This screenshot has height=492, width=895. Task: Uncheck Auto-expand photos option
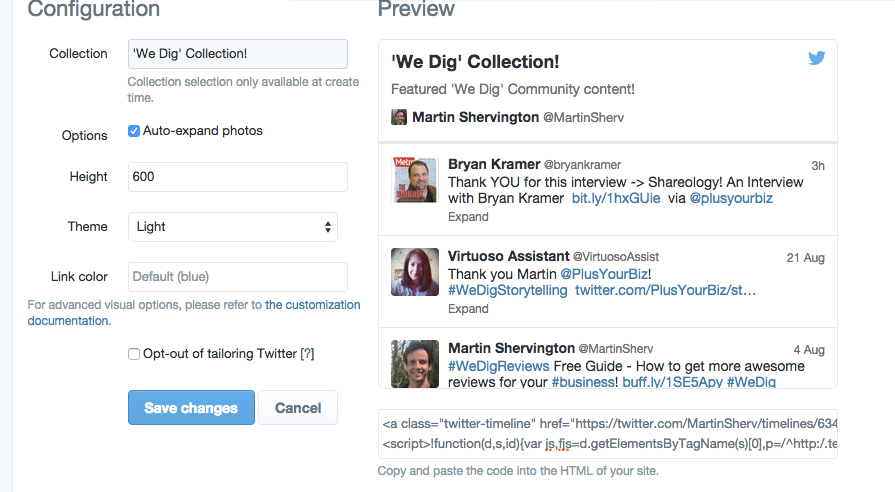point(134,131)
